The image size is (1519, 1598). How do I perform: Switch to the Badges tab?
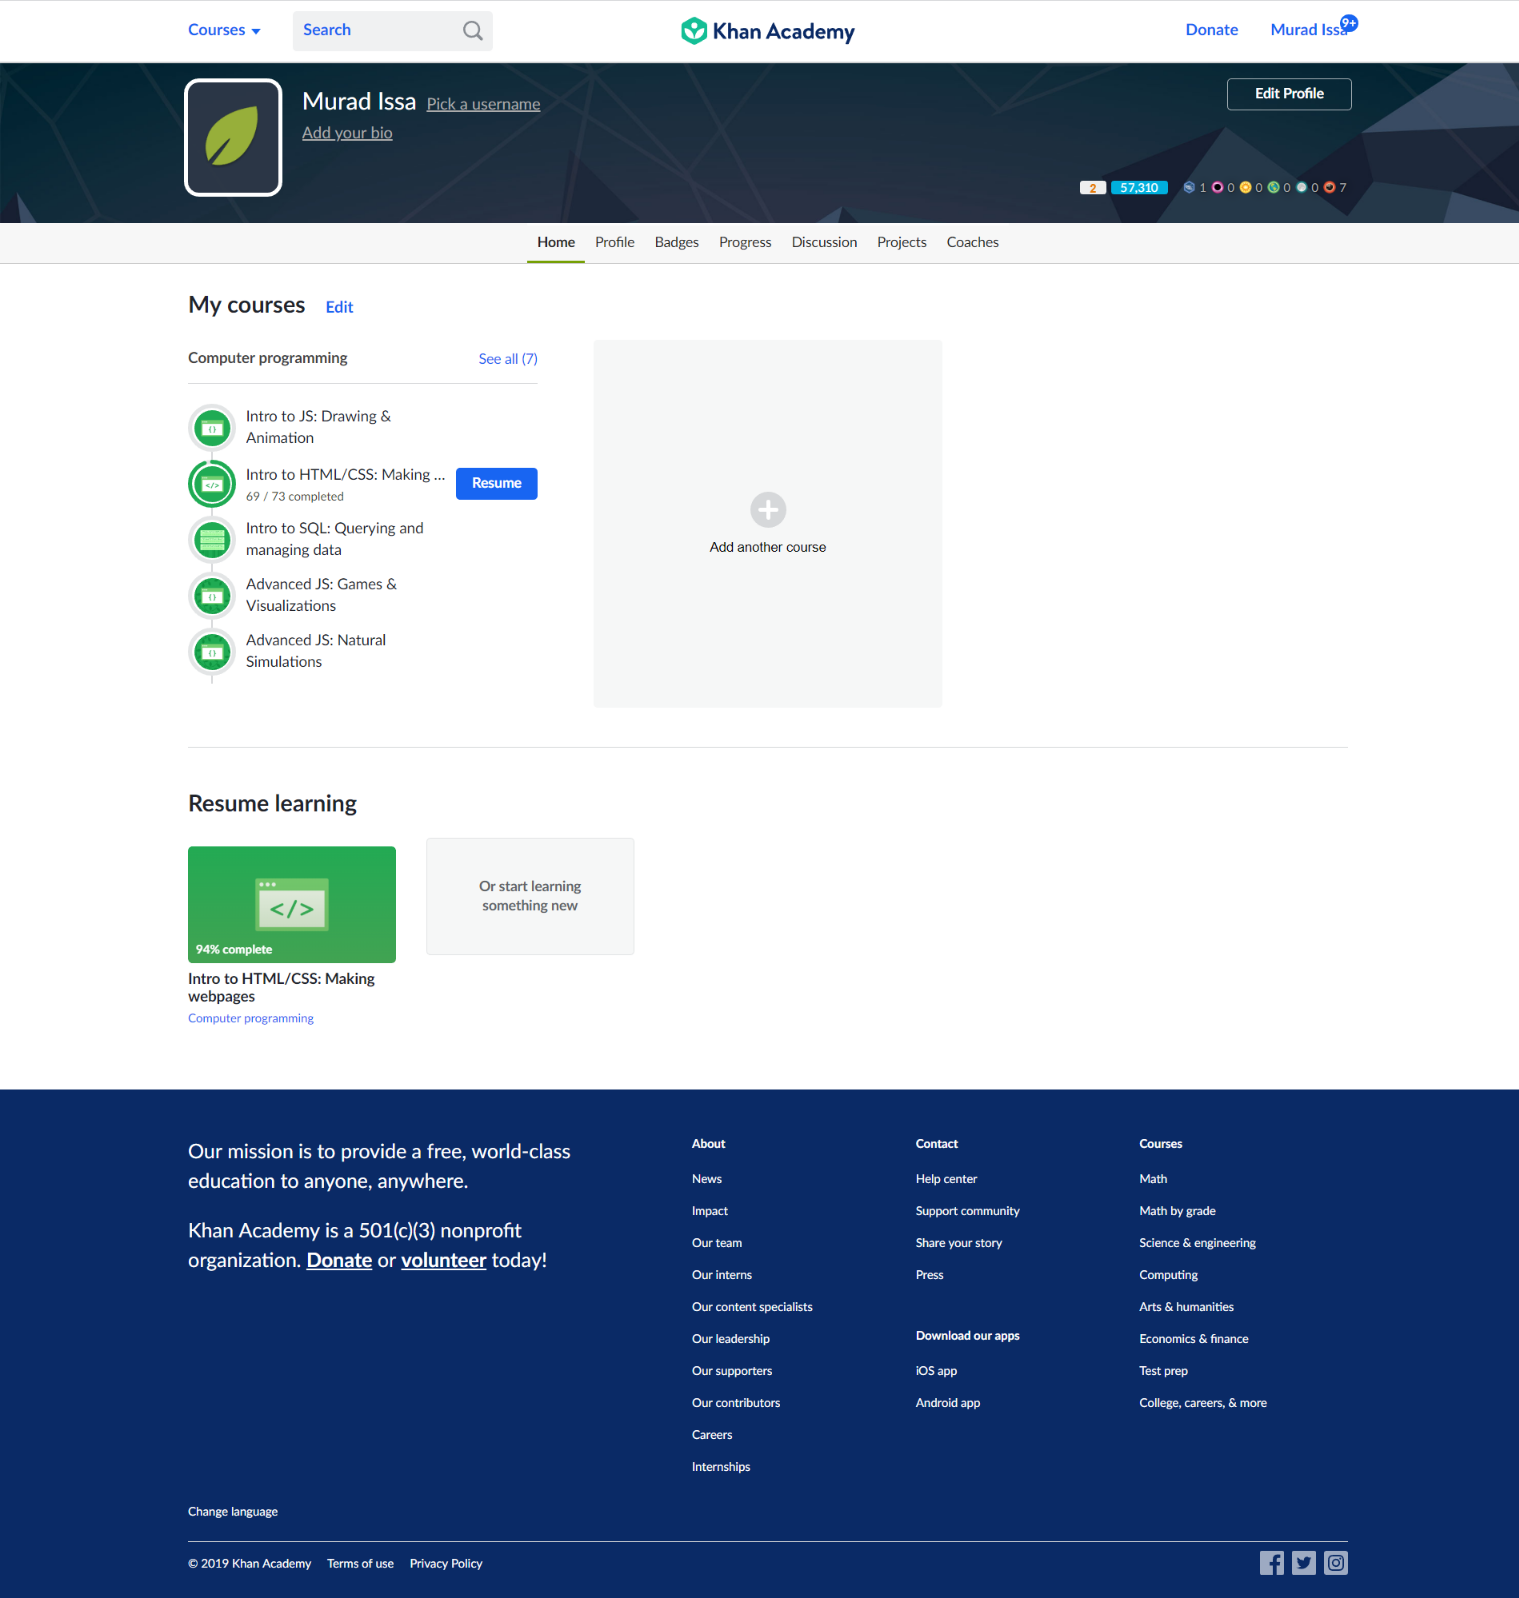pos(677,242)
